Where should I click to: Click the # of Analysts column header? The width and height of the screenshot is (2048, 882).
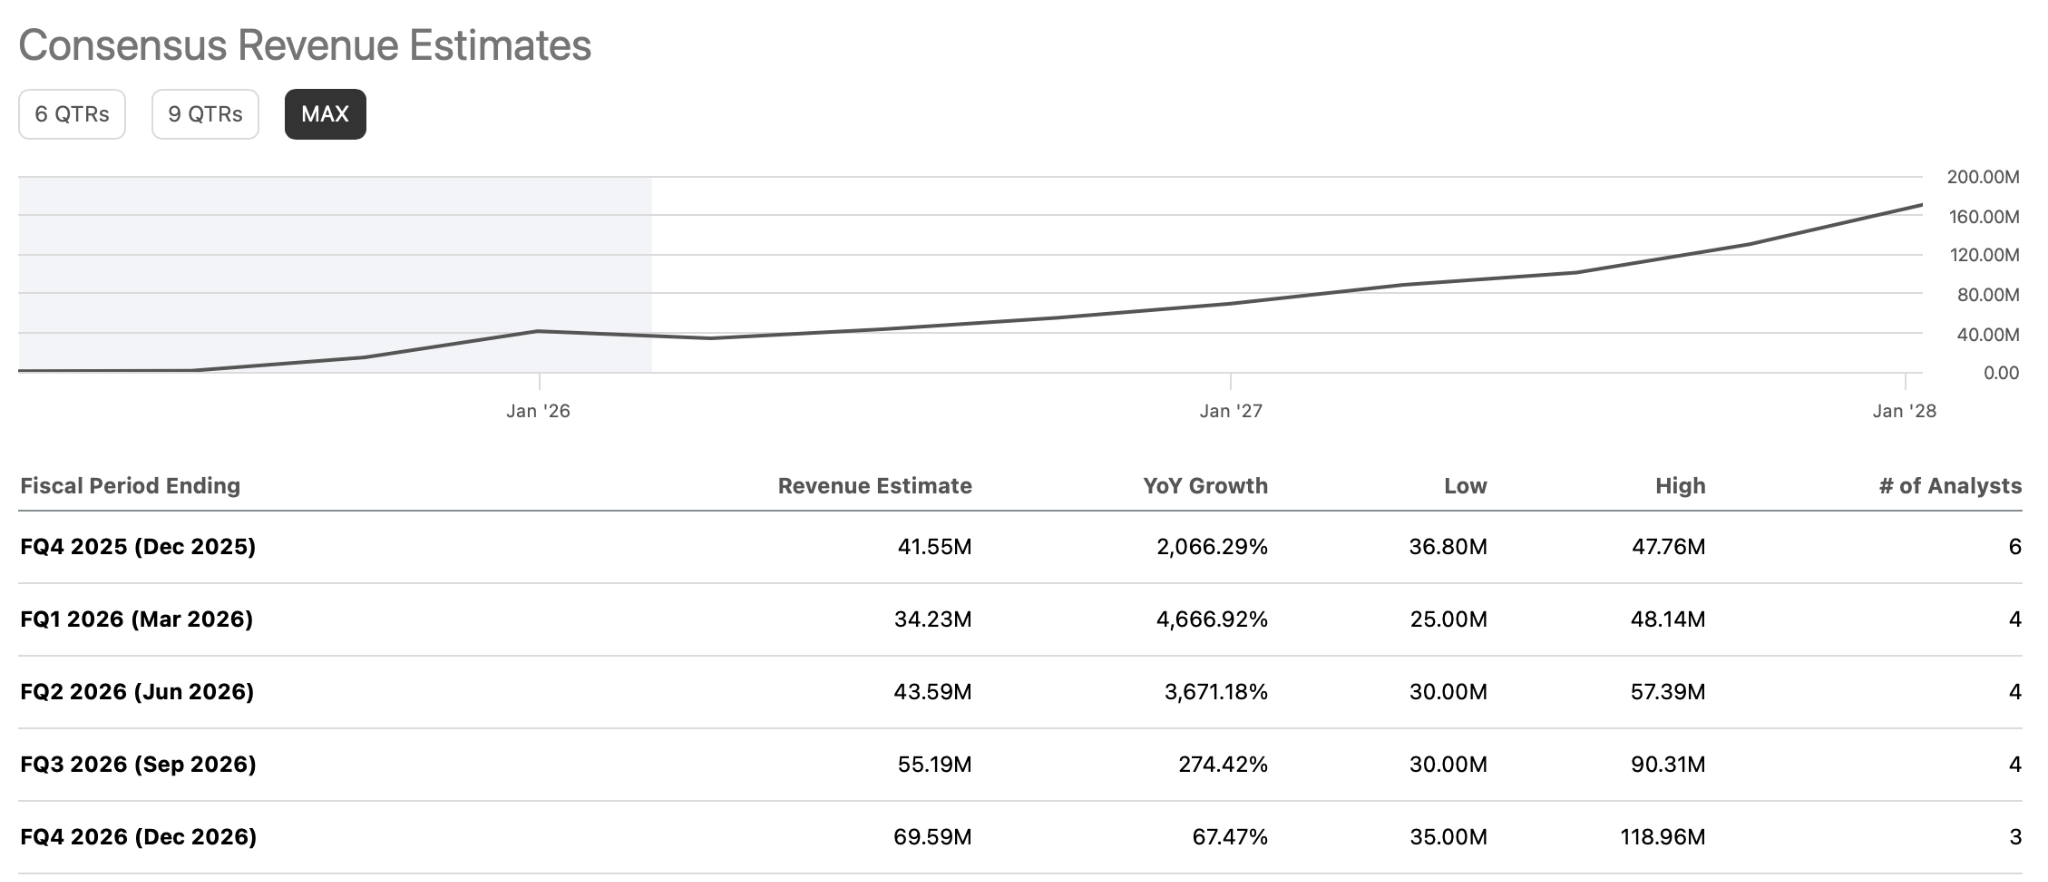click(1950, 486)
